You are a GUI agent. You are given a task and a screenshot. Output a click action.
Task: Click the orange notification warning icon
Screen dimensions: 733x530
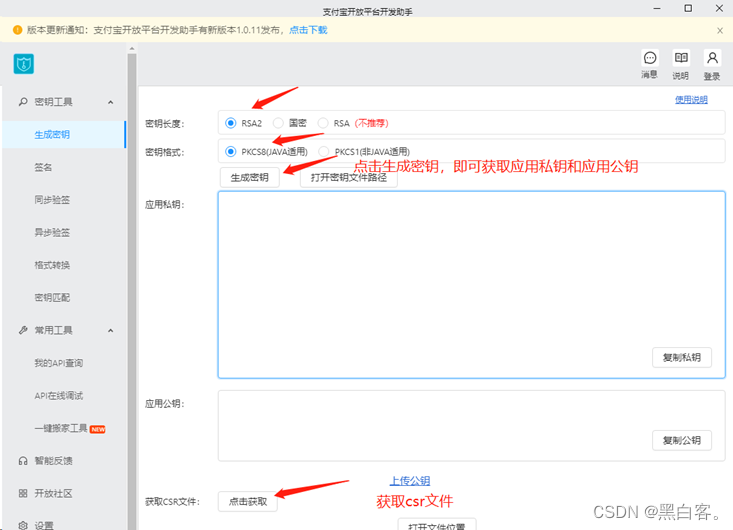click(x=17, y=30)
